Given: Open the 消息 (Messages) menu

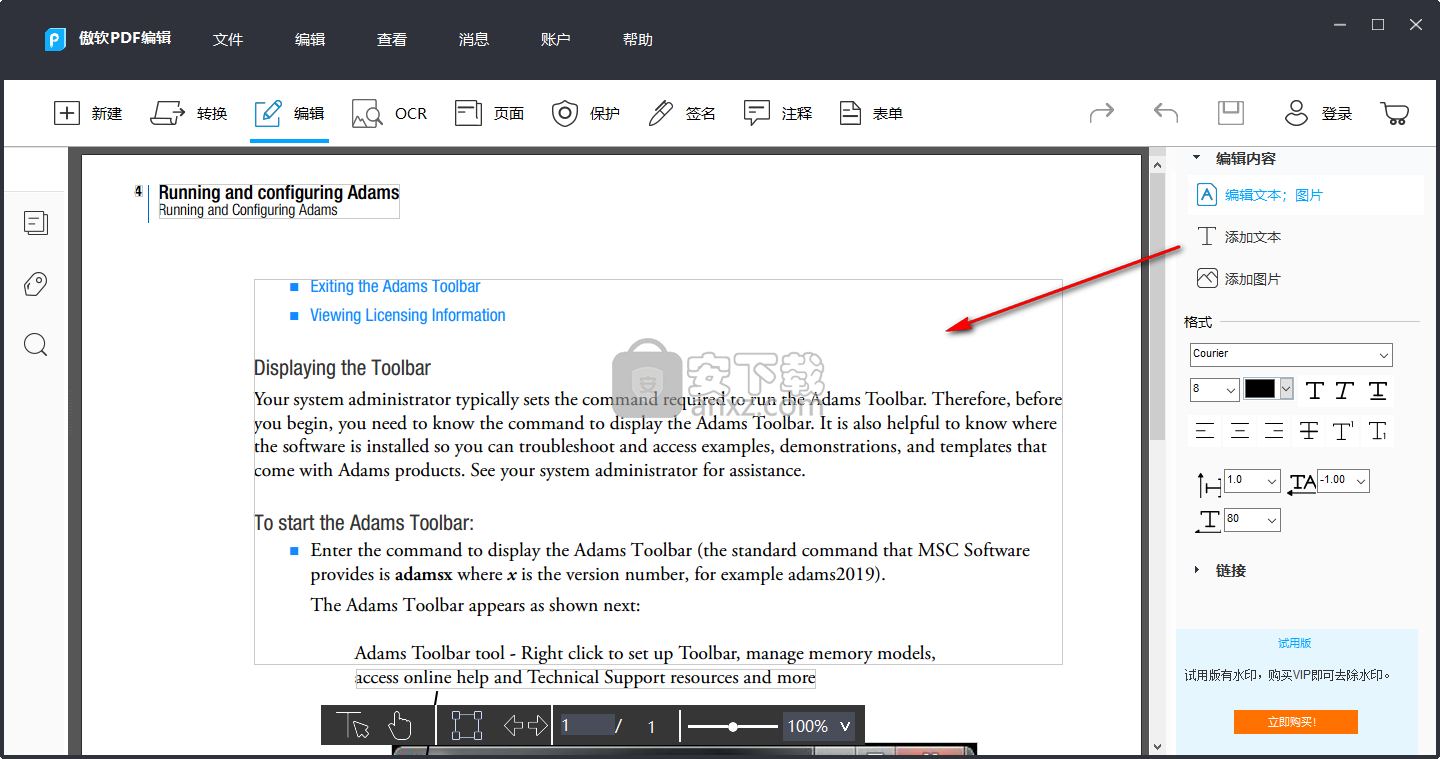Looking at the screenshot, I should [x=474, y=39].
